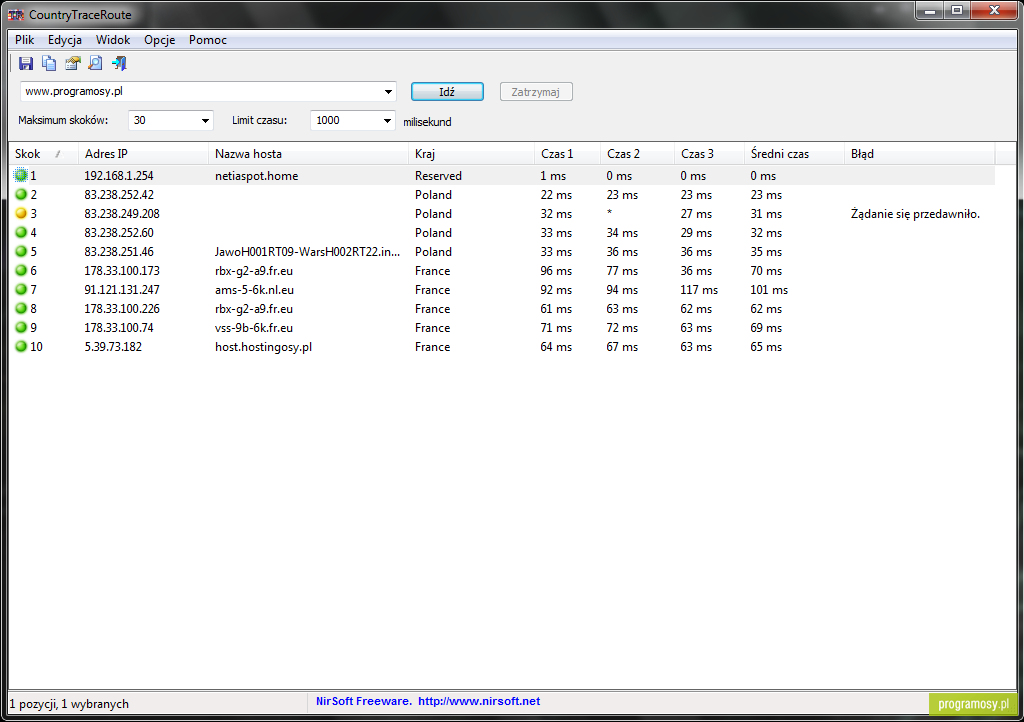Close the CountryTraceRoute window
The width and height of the screenshot is (1024, 722).
coord(995,11)
